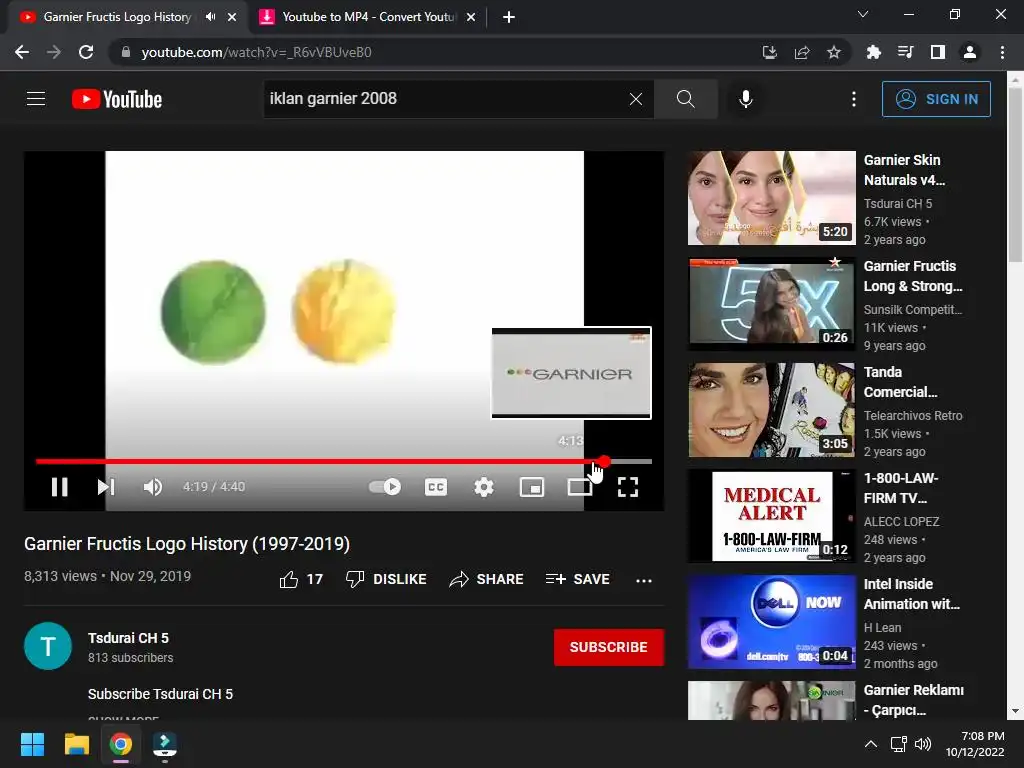The width and height of the screenshot is (1024, 768).
Task: Open the Windows Start menu
Action: 32,744
